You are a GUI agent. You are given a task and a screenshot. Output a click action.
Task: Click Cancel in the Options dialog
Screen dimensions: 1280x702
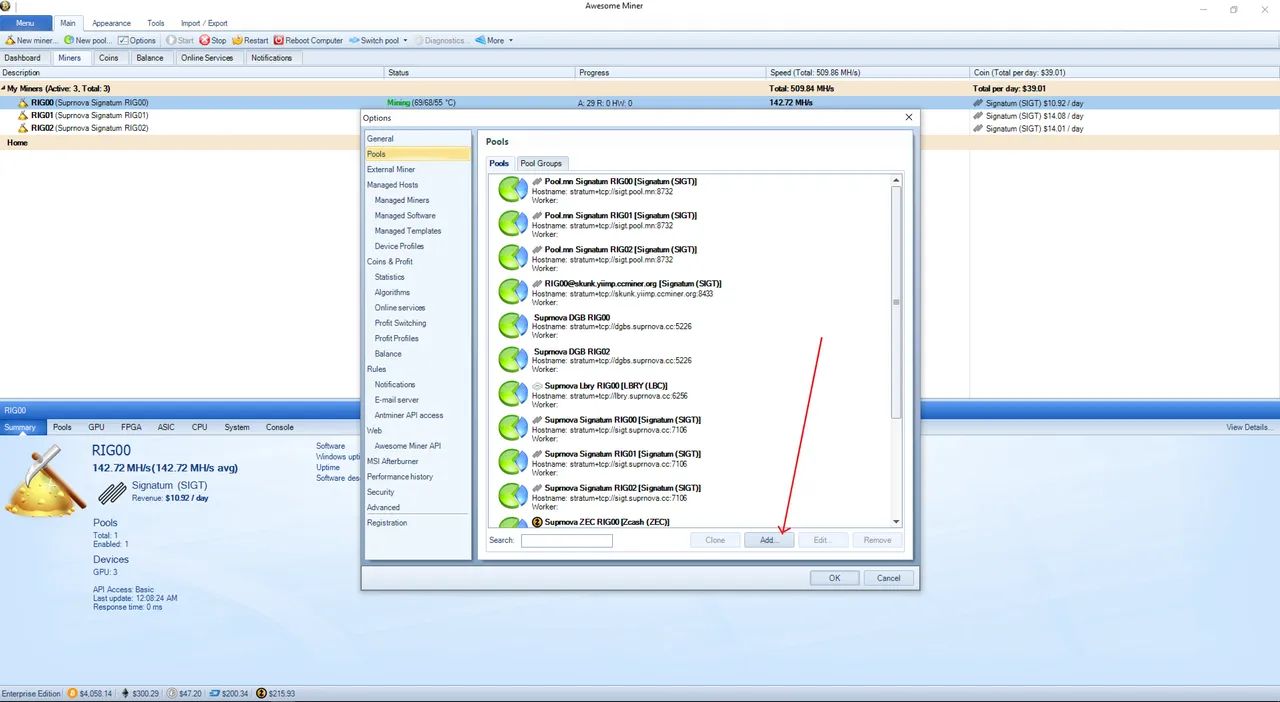(889, 578)
